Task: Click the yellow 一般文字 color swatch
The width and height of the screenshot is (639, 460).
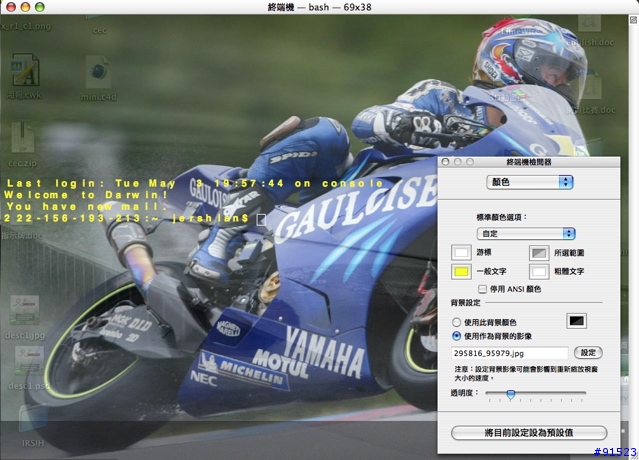Action: pyautogui.click(x=461, y=271)
